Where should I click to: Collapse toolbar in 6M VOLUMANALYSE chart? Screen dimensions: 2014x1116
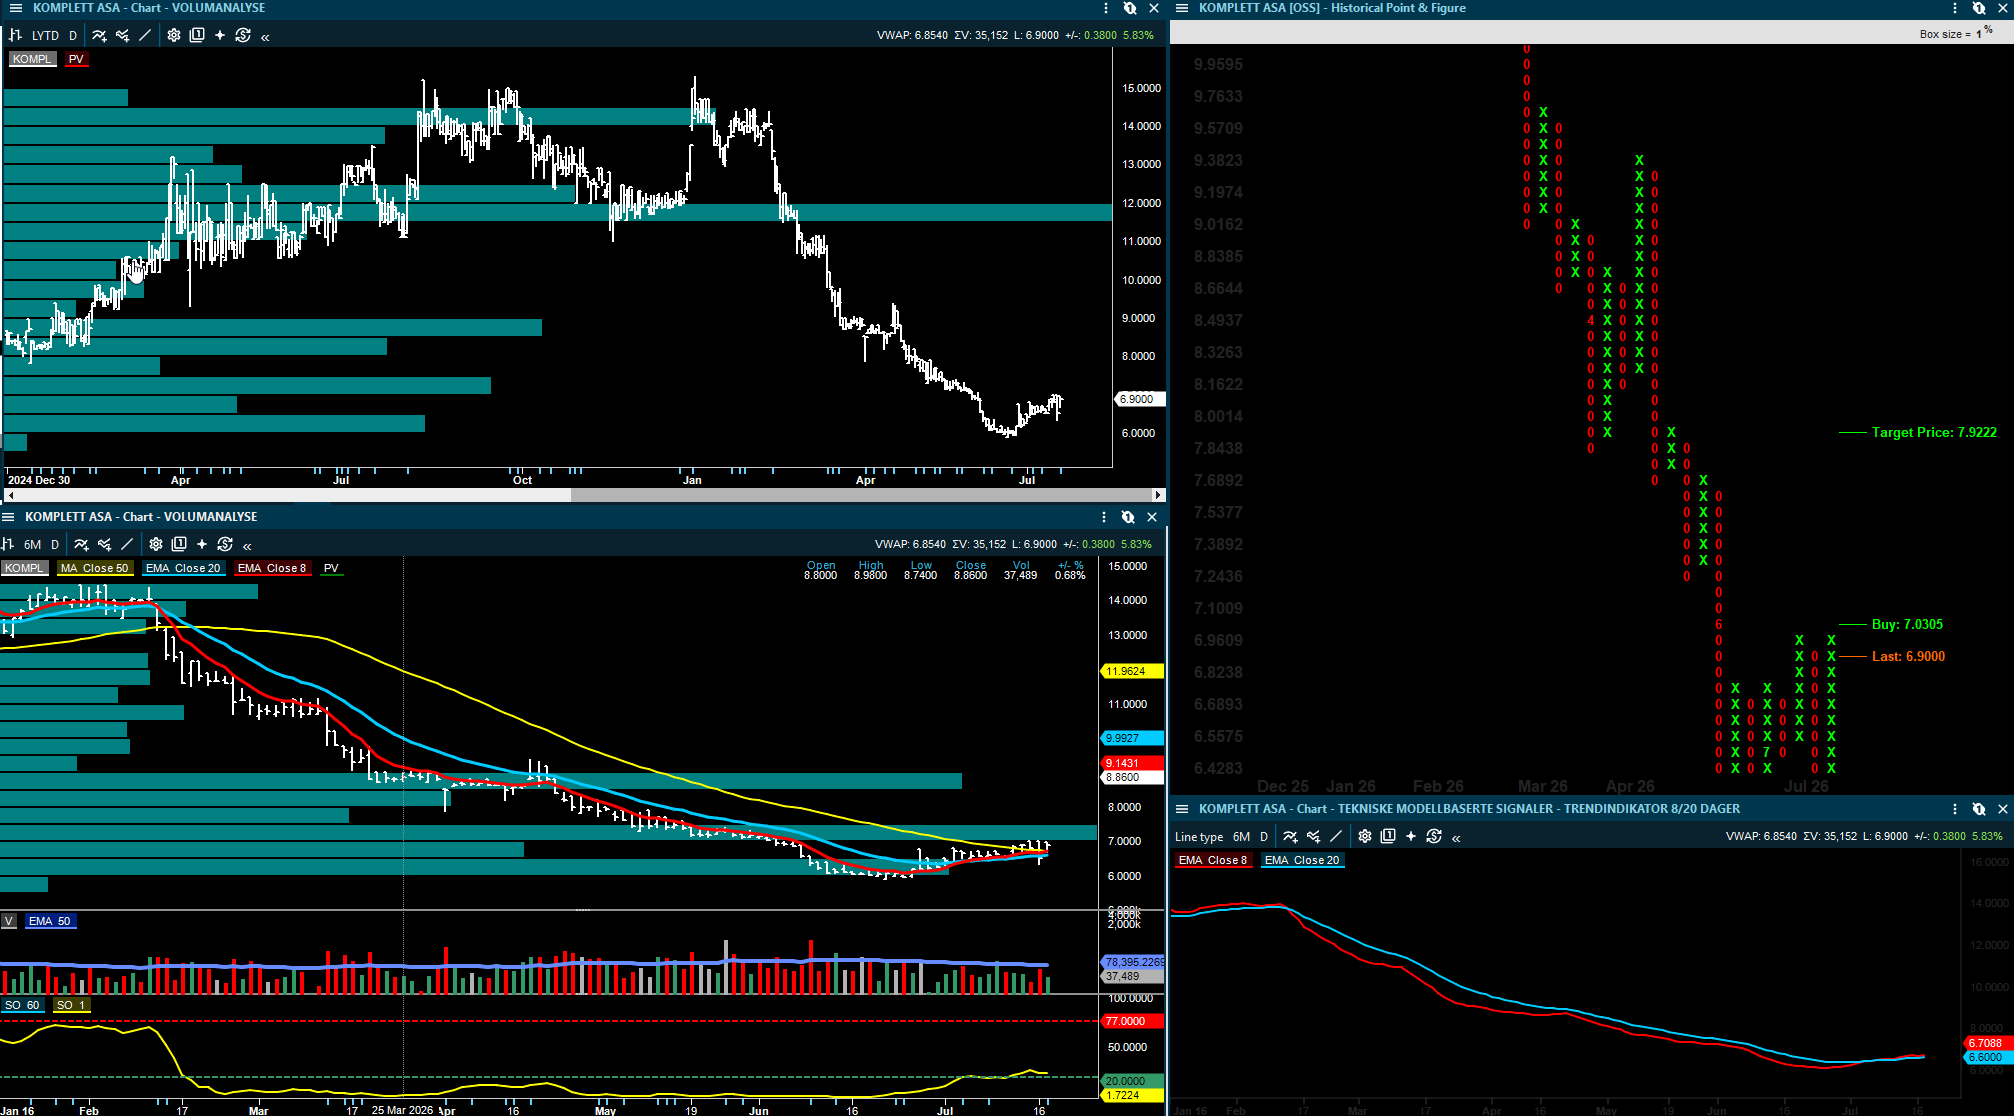pos(247,545)
